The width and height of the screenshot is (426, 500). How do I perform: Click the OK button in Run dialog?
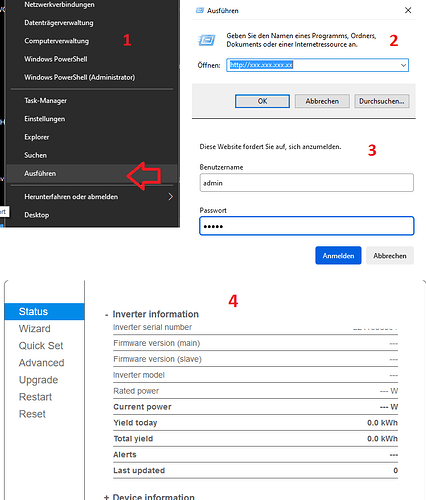262,101
